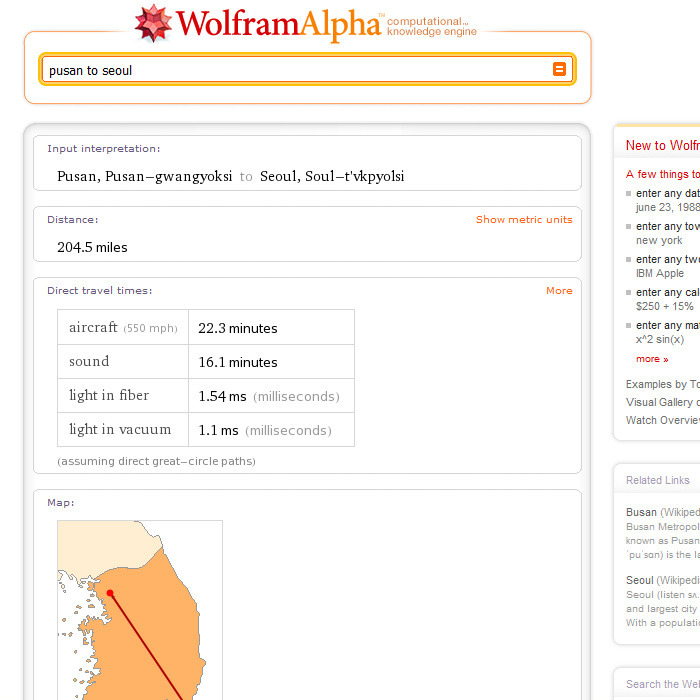
Task: Click the '22.3 minutes' aircraft cell
Action: click(x=271, y=327)
